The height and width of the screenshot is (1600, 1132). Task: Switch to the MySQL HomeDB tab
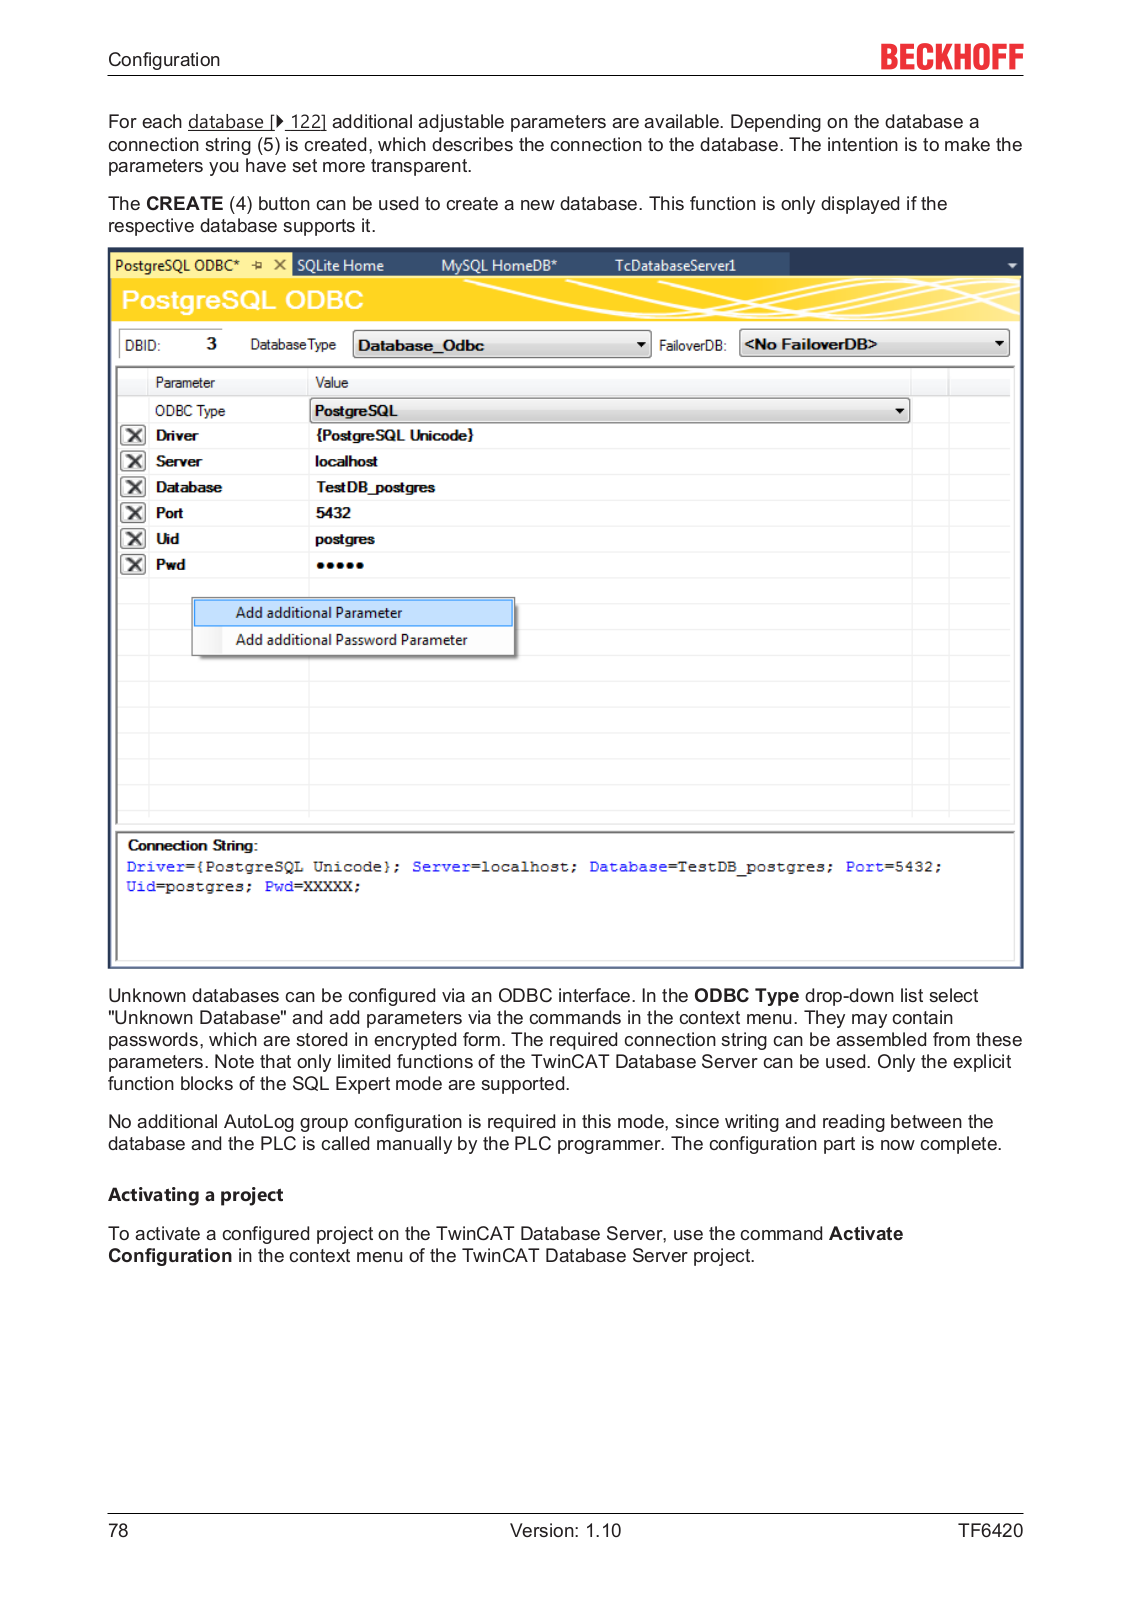point(499,265)
